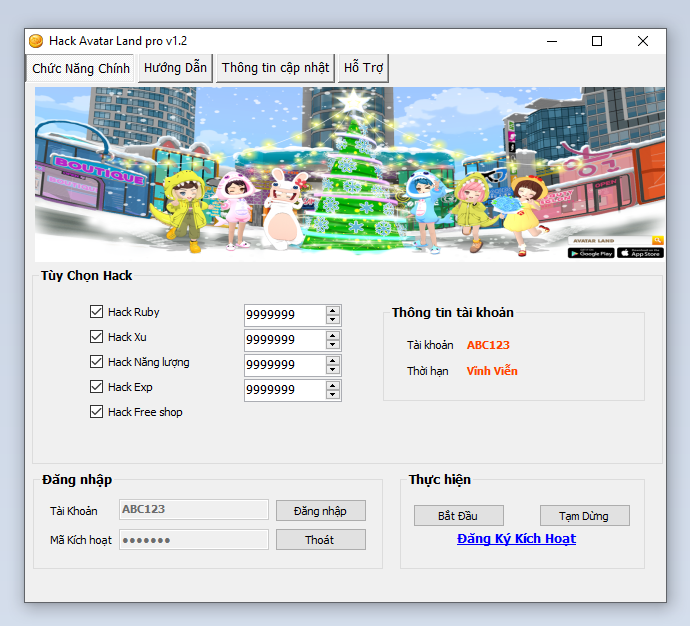Screen dimensions: 690x626
Task: Toggle the Hack Ruby checkbox
Action: point(97,312)
